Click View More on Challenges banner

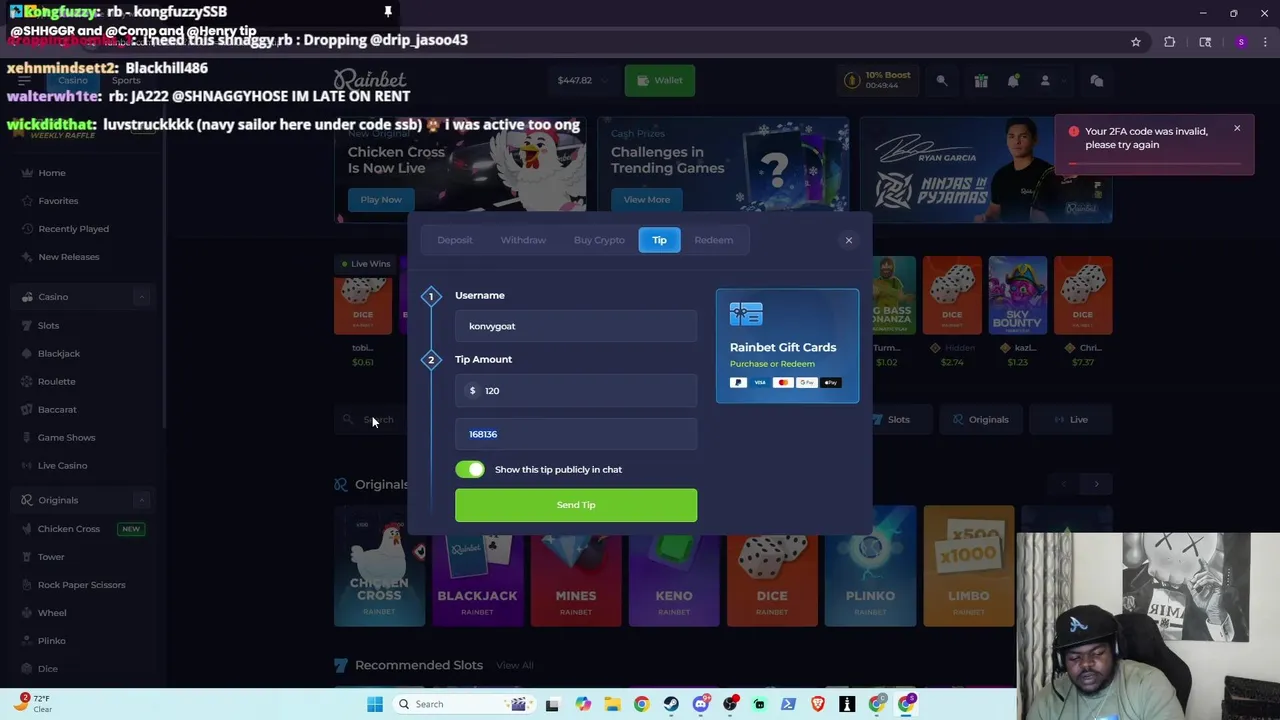[647, 199]
